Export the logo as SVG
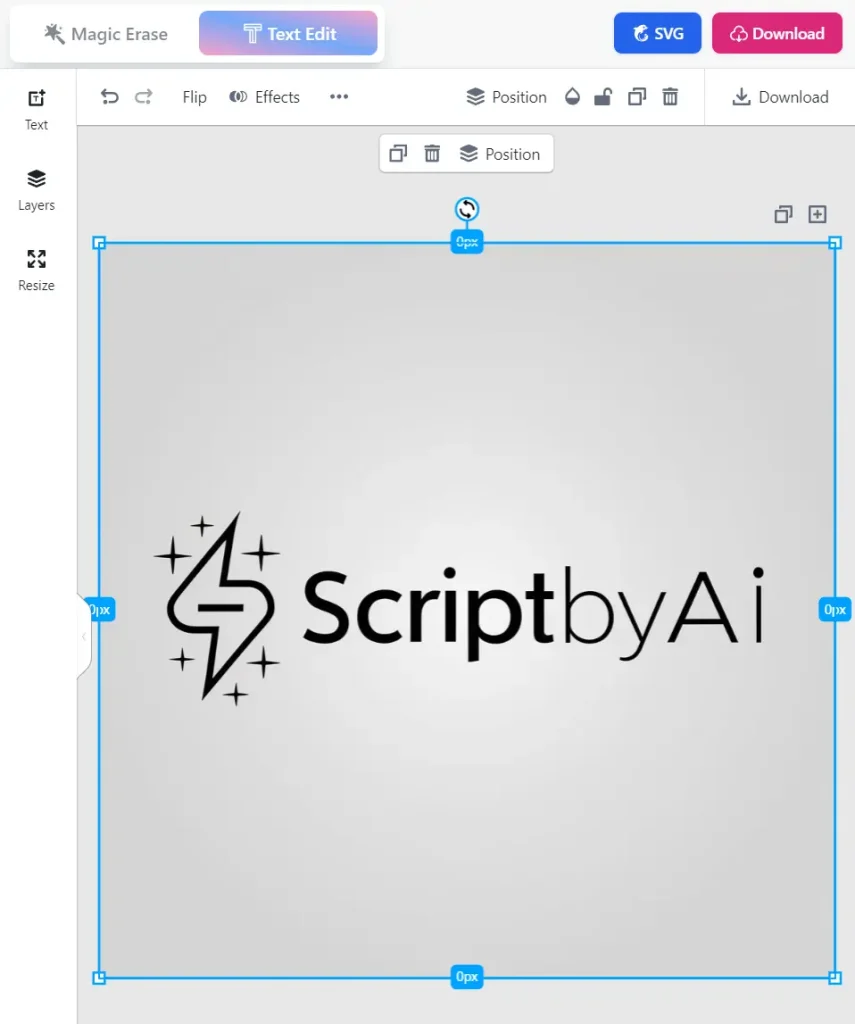The image size is (855, 1024). (657, 33)
